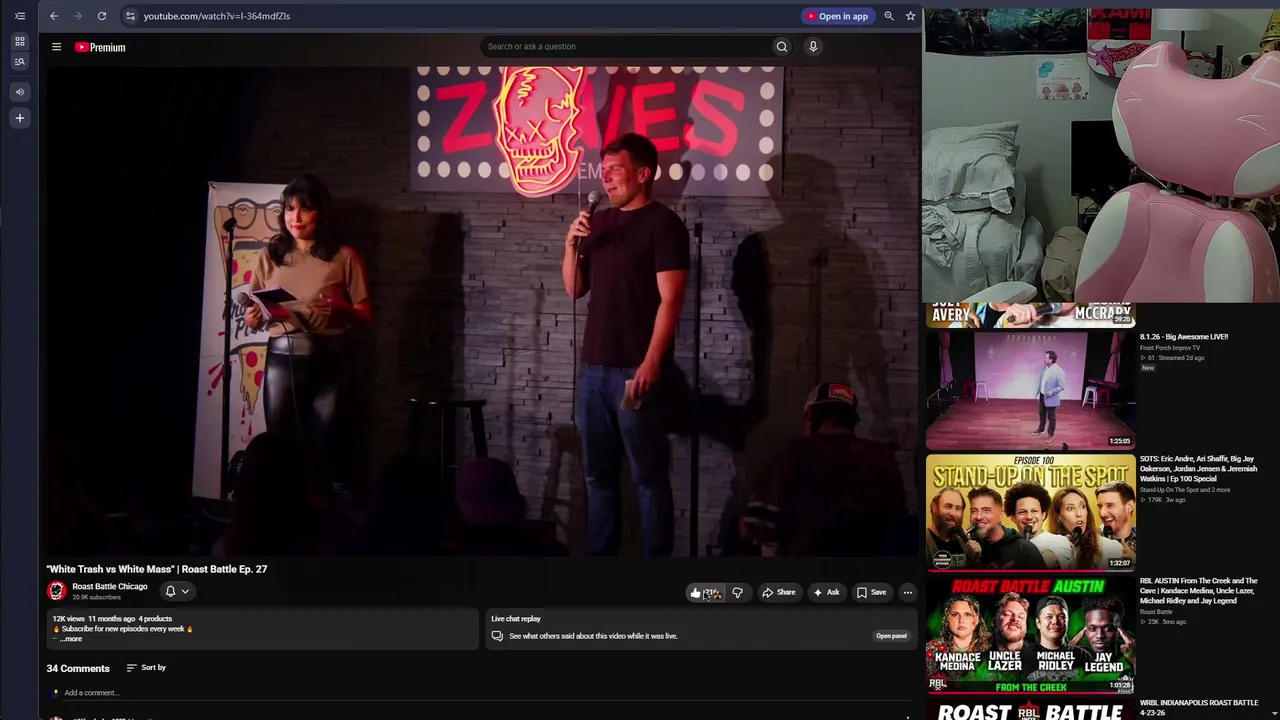The width and height of the screenshot is (1280, 720).
Task: Visit 'Stand-Up On The Spot and 2 more' channels
Action: 1185,490
